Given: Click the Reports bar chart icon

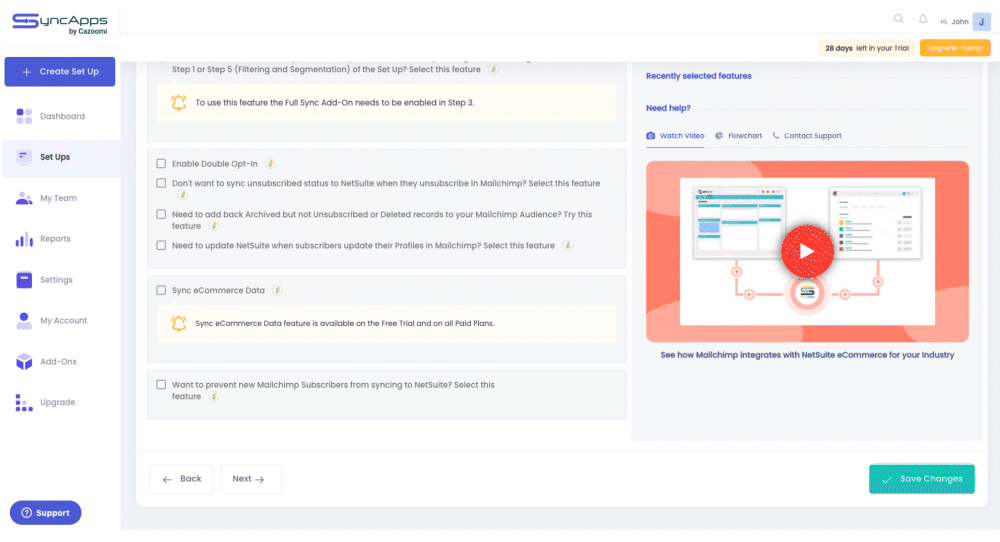Looking at the screenshot, I should click(x=24, y=239).
